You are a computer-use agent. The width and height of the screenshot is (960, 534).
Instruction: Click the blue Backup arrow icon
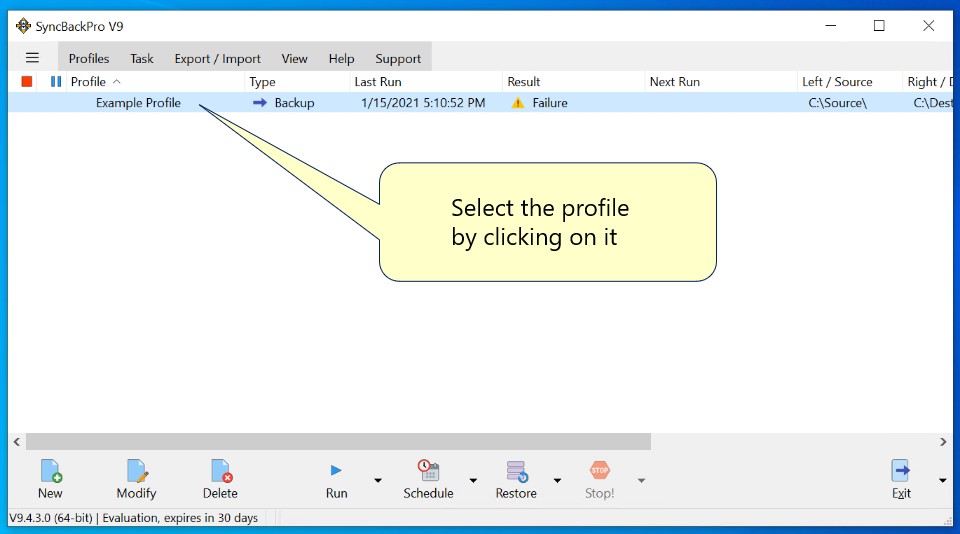coord(260,103)
